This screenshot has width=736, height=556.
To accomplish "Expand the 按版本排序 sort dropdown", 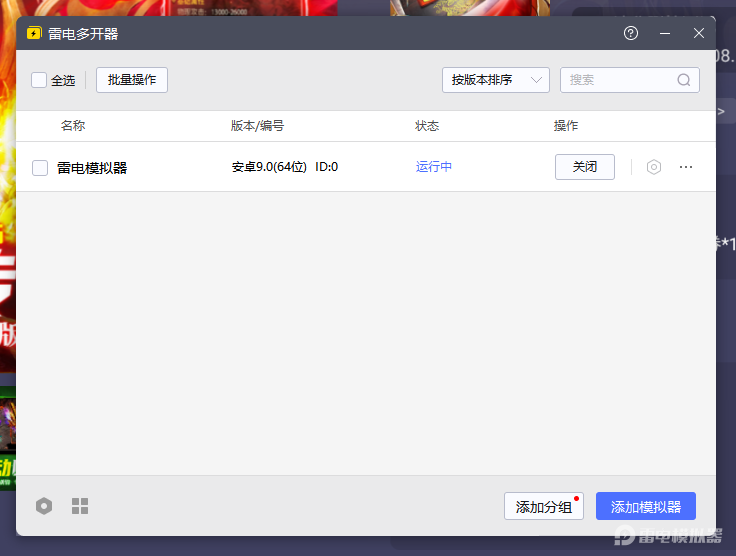I will [496, 80].
